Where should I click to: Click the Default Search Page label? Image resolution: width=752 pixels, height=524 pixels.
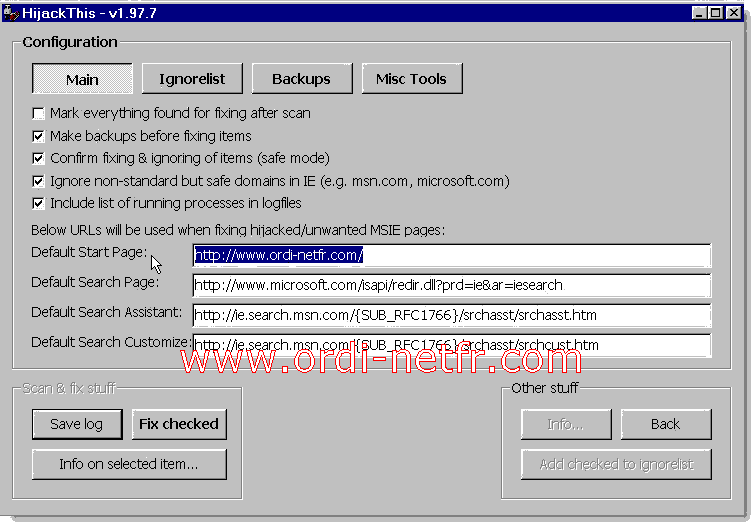95,282
